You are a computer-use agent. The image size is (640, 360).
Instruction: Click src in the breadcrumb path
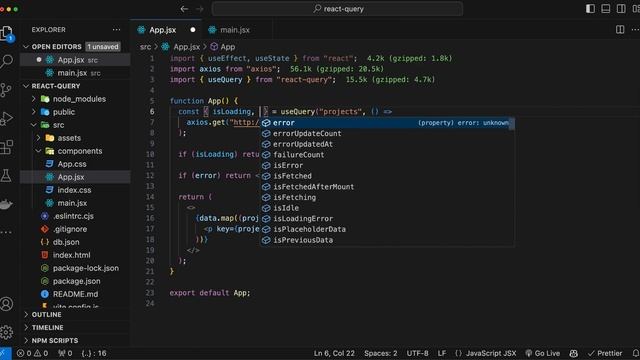[145, 47]
